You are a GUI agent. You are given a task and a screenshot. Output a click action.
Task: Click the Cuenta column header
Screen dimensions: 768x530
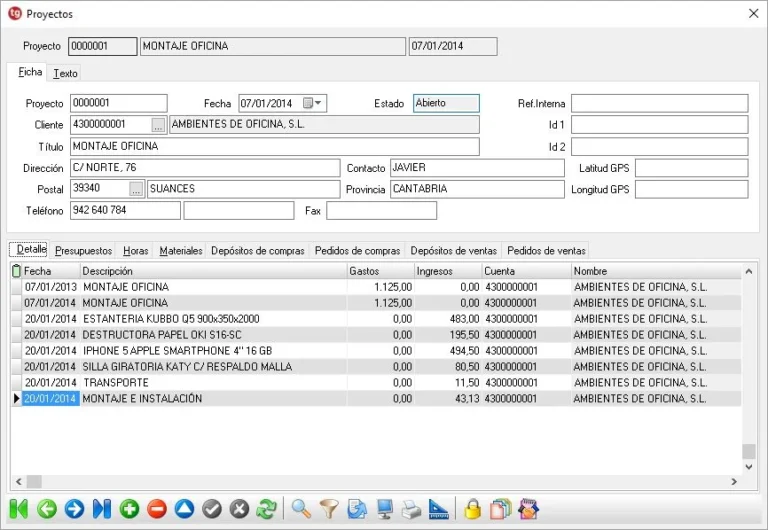[527, 271]
